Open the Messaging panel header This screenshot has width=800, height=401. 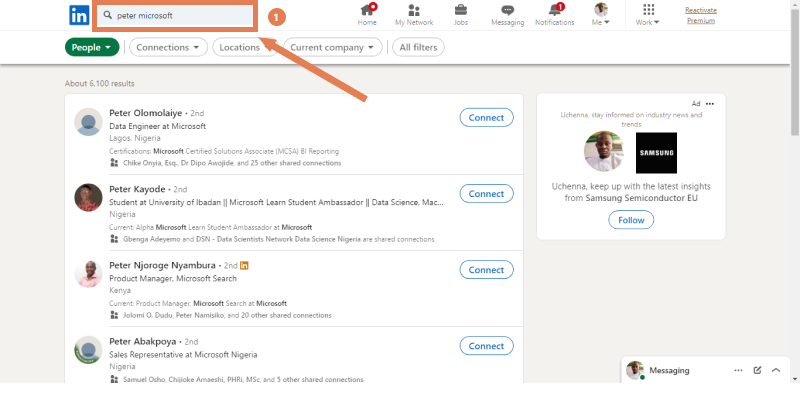707,370
